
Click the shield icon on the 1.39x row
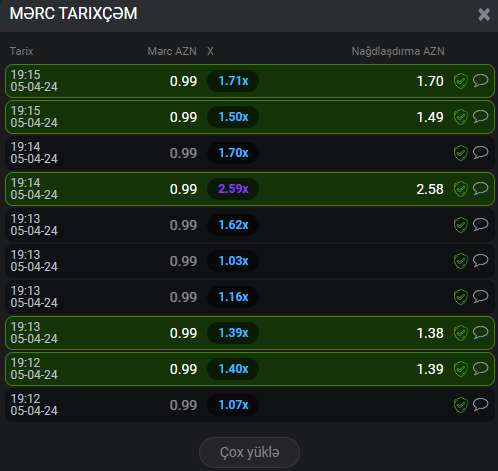[x=460, y=333]
